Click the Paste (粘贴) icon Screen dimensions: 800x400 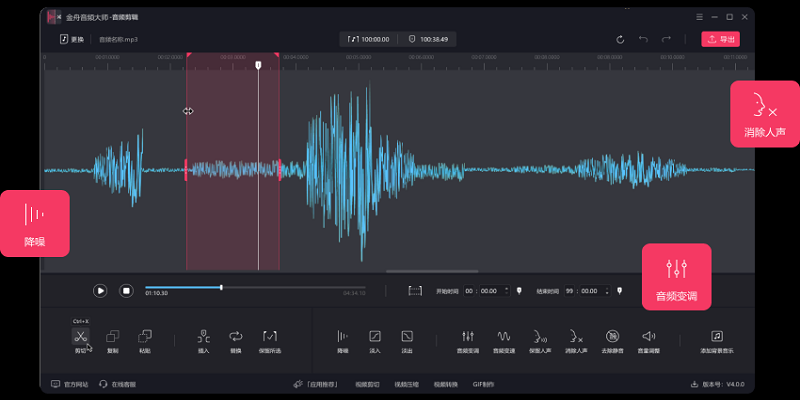[145, 337]
